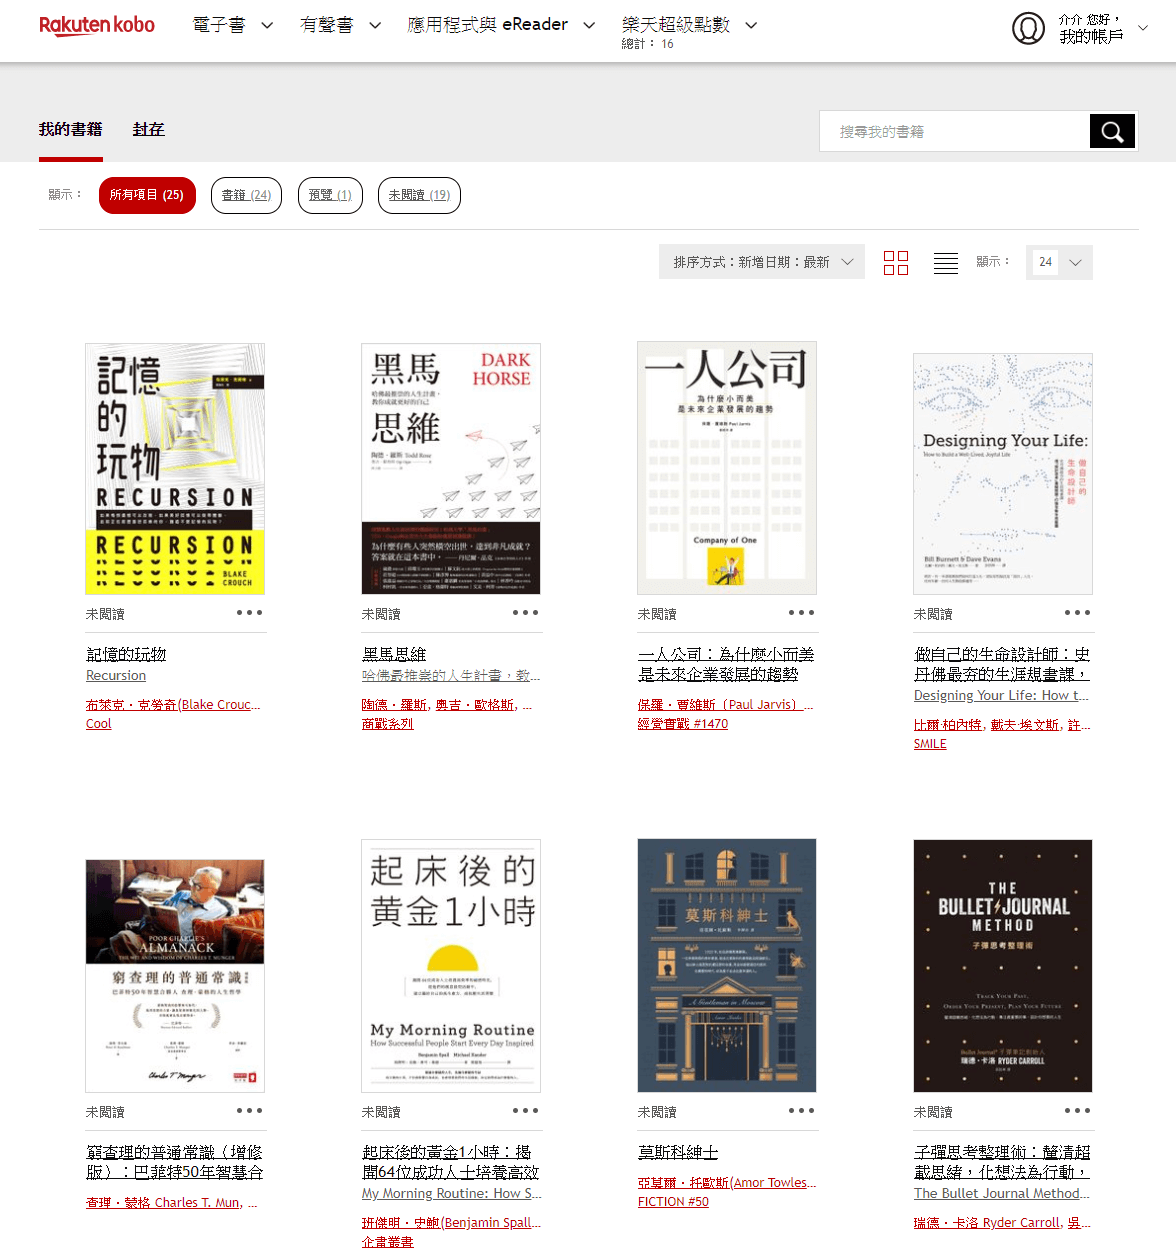Show only 未閱讀 books
The height and width of the screenshot is (1249, 1176).
(x=418, y=195)
